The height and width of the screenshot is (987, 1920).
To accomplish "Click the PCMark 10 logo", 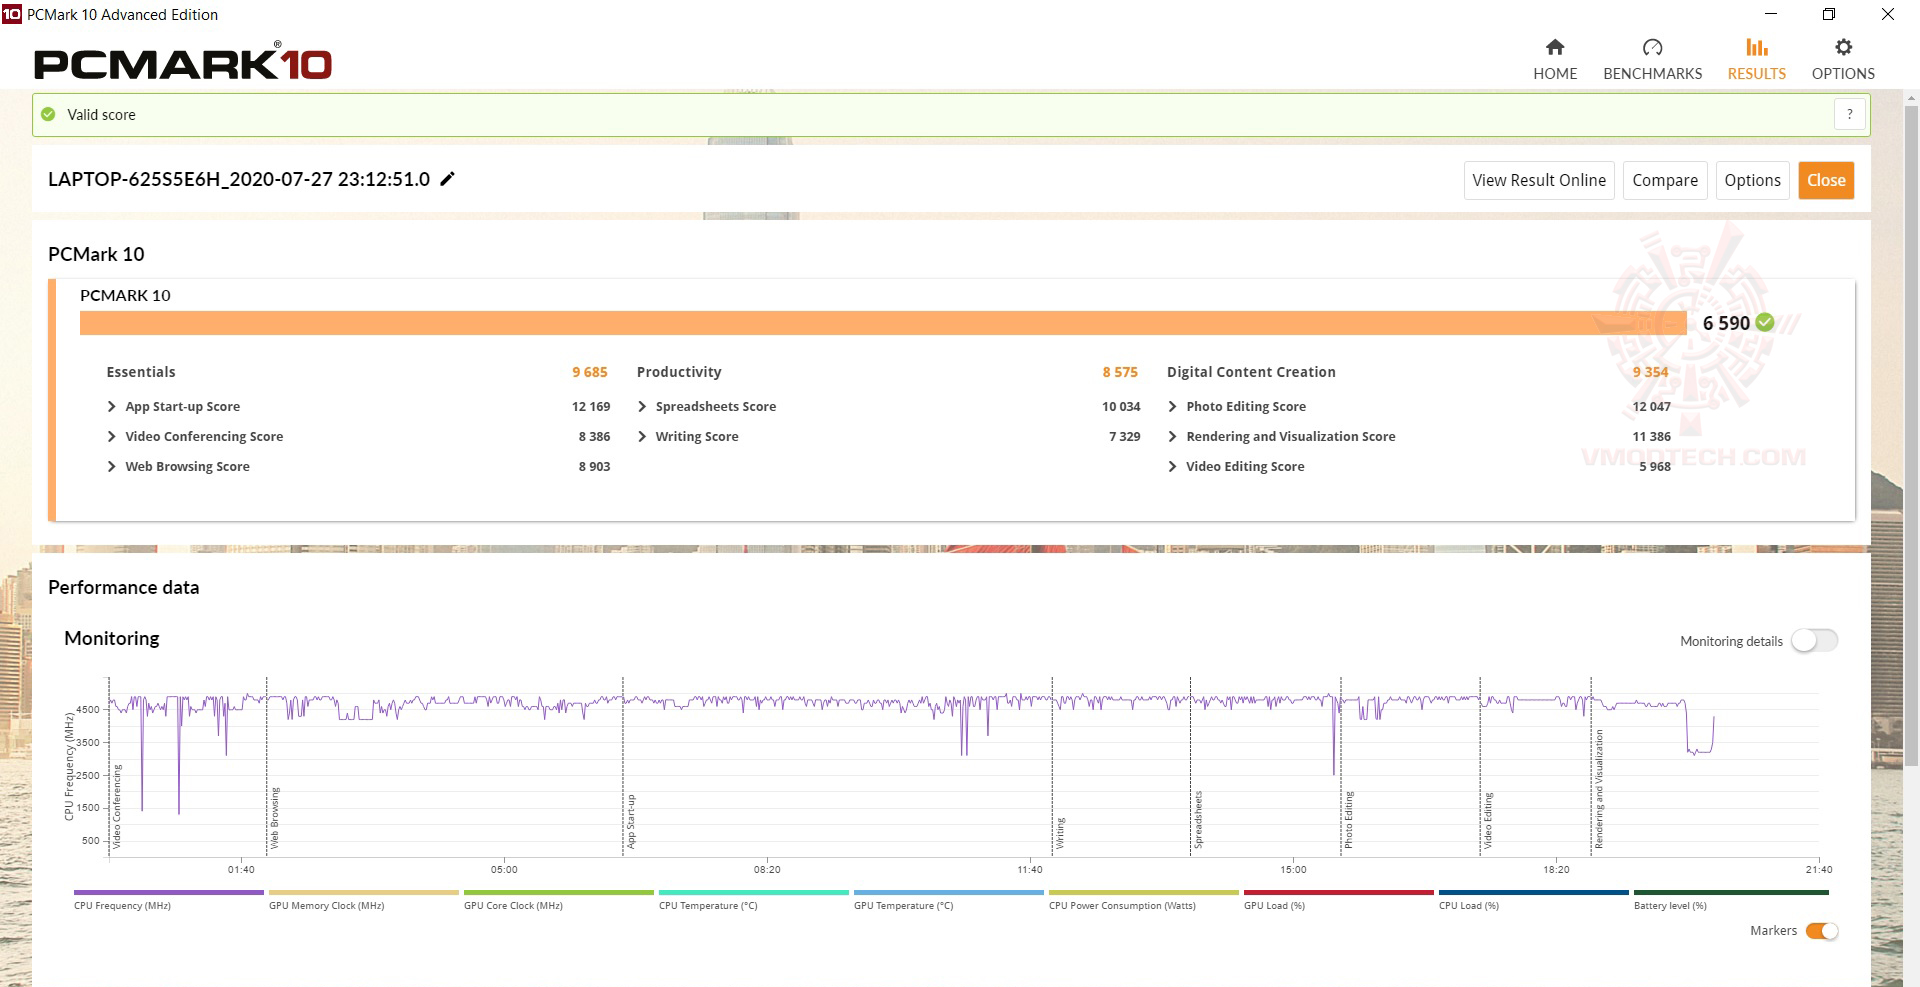I will 183,63.
